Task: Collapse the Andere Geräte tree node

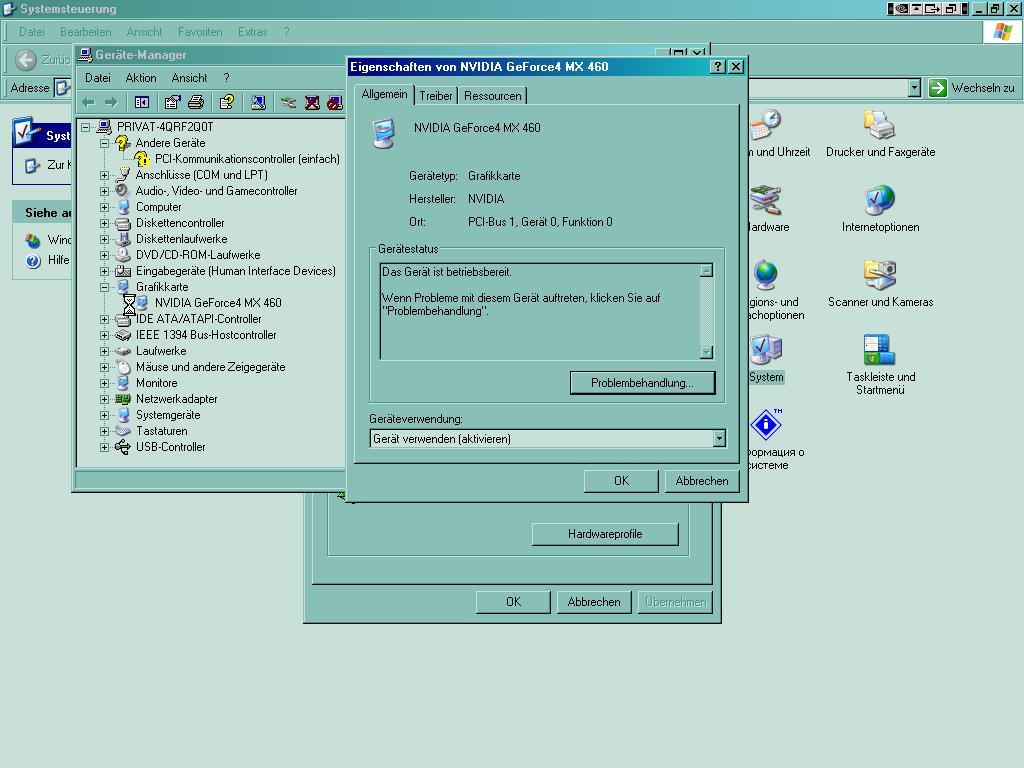Action: tap(104, 143)
